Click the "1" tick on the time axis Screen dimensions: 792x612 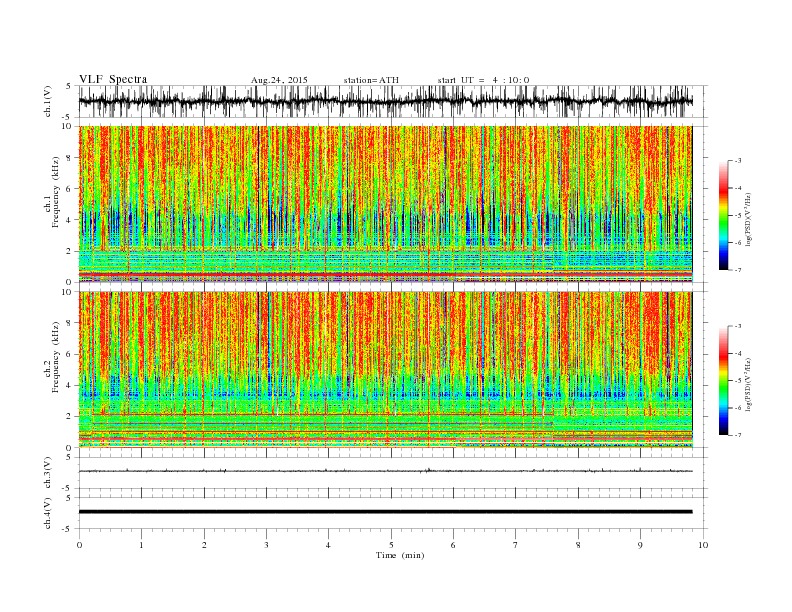141,545
